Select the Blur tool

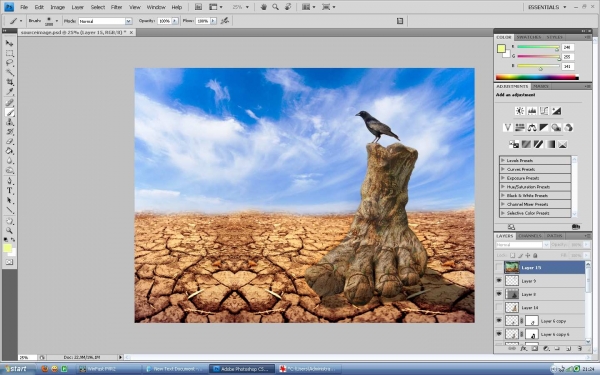pos(9,161)
